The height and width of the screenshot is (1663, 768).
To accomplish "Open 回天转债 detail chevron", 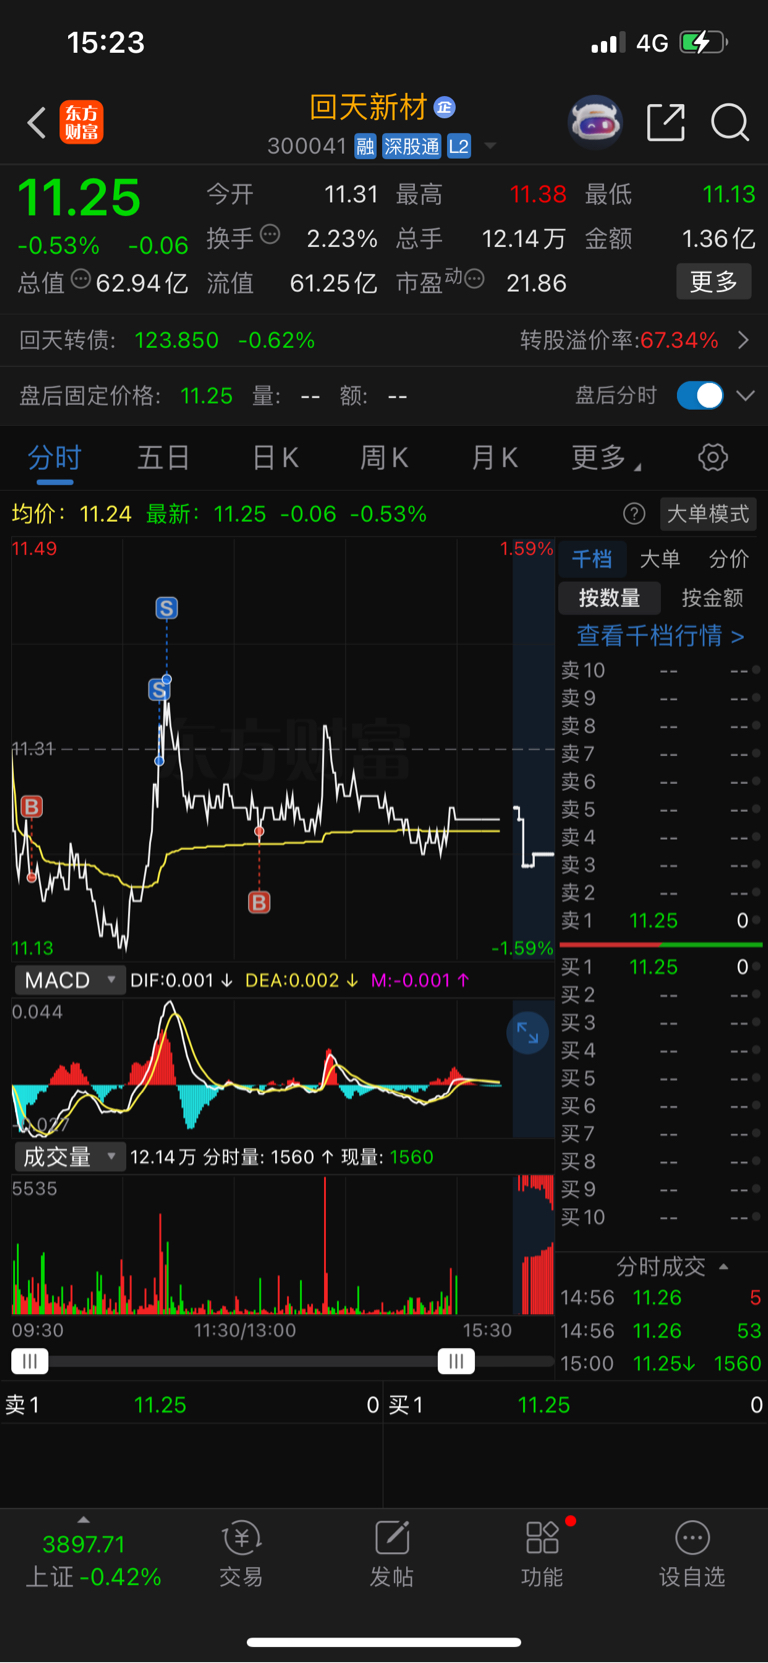I will 743,340.
